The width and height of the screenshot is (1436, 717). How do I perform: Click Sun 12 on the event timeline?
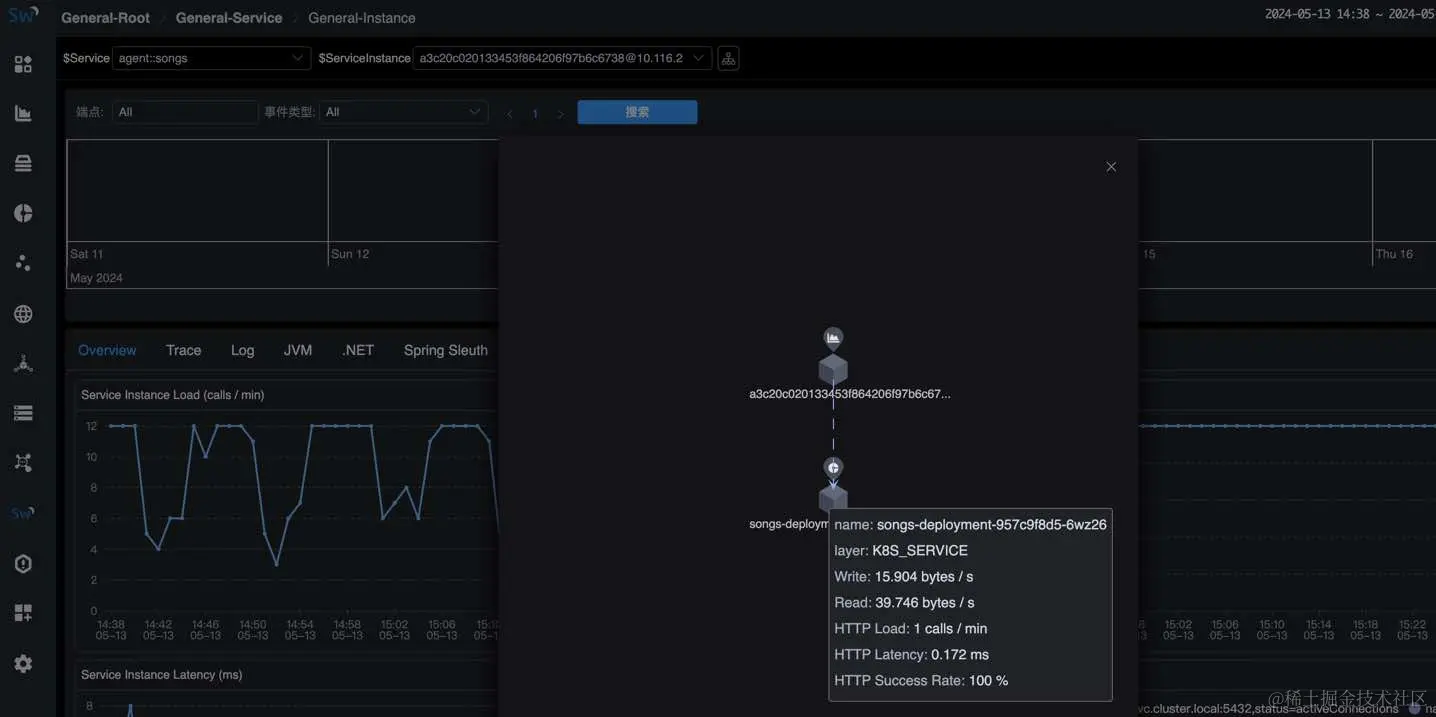(350, 254)
